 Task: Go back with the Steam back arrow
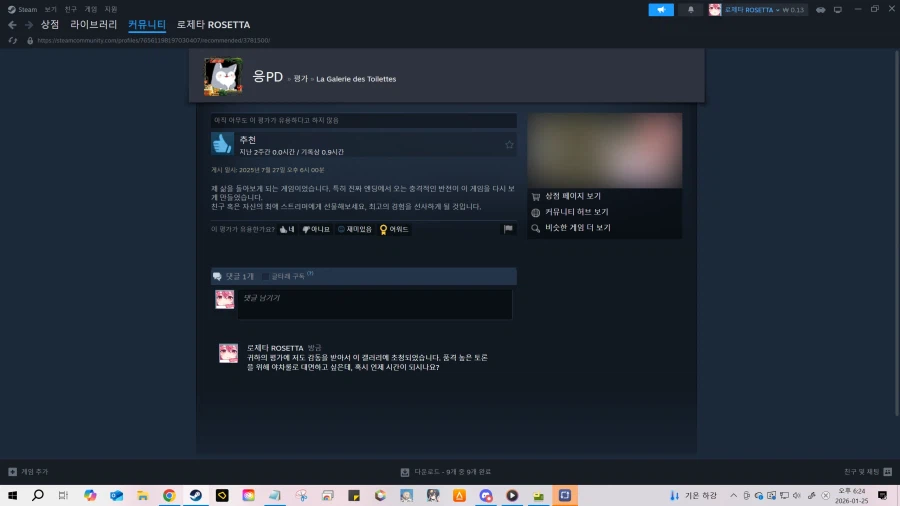pyautogui.click(x=12, y=25)
